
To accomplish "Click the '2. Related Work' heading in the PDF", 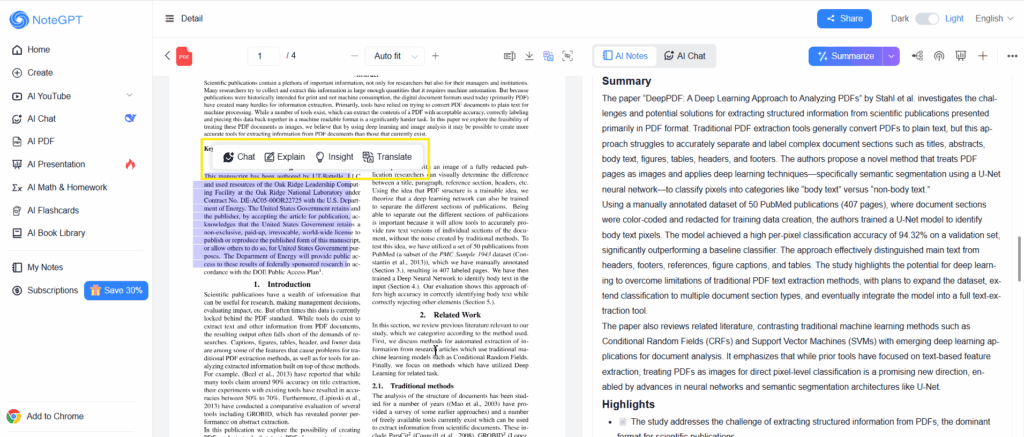I will click(x=451, y=315).
